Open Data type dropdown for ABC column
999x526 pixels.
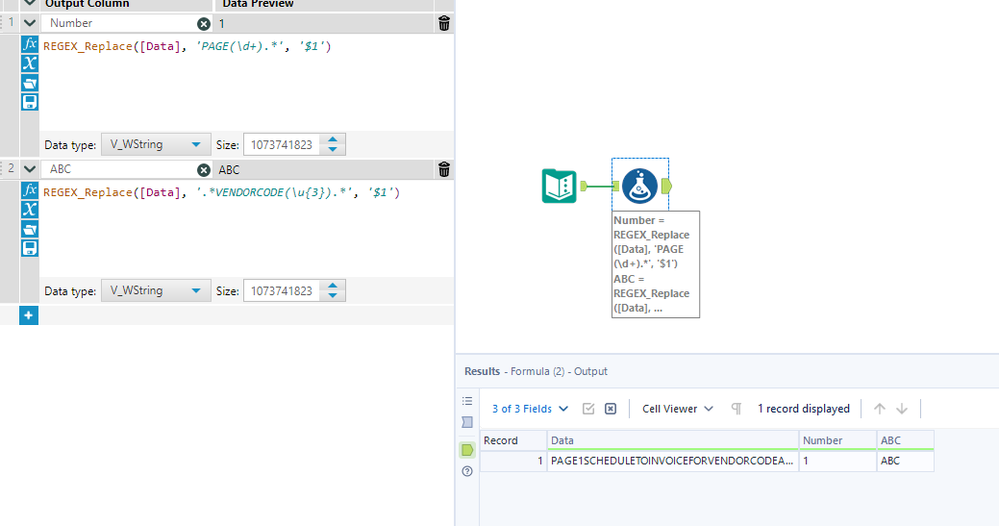pos(156,290)
